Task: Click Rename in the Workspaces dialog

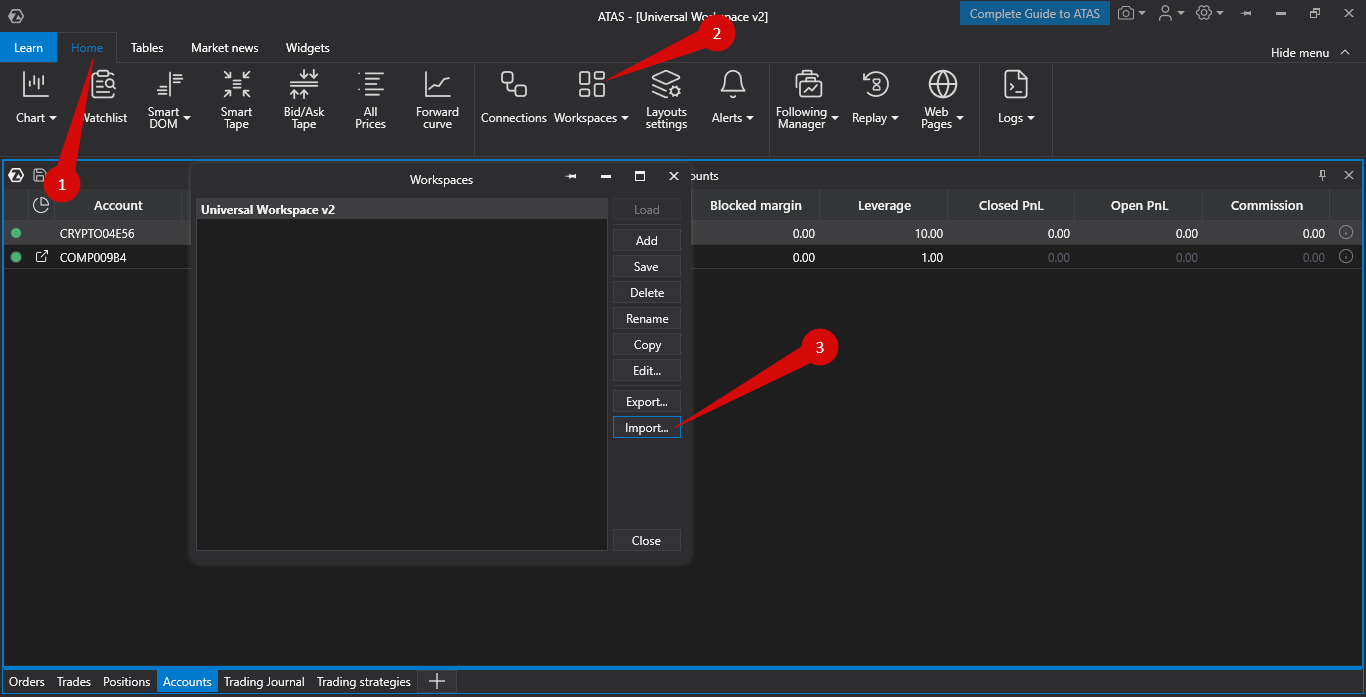Action: pyautogui.click(x=647, y=318)
